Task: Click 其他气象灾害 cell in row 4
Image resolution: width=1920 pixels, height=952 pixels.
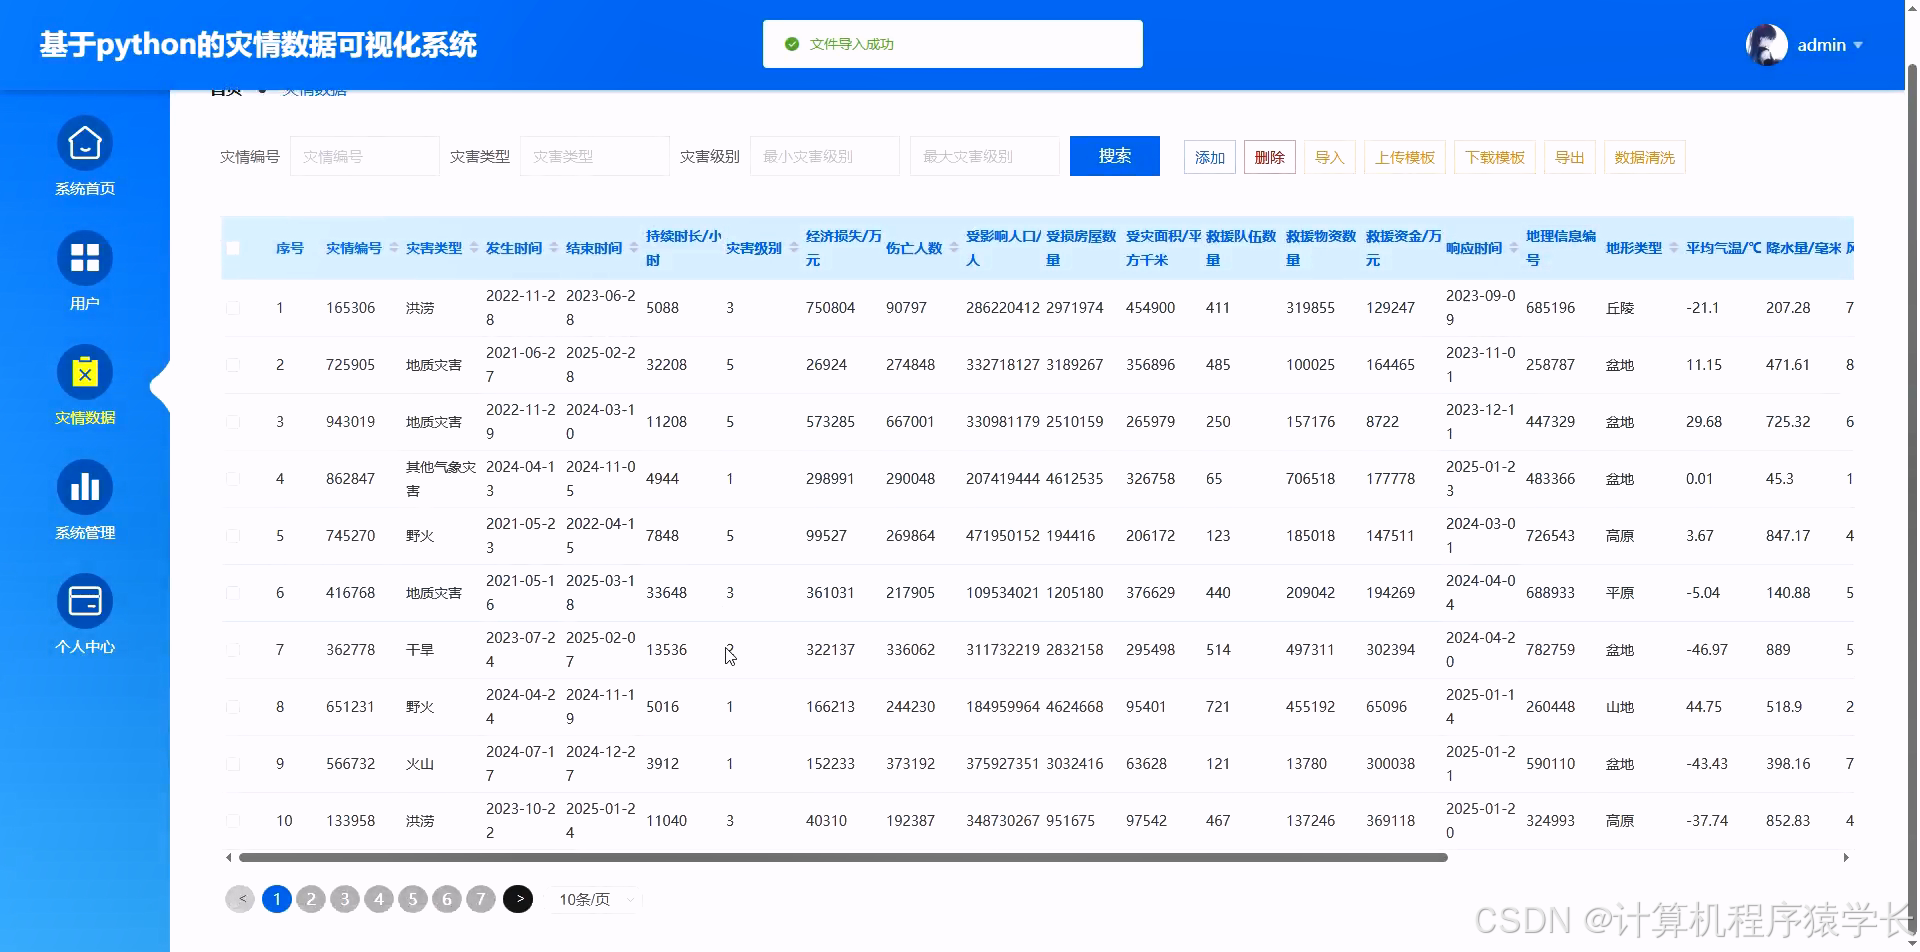Action: (441, 479)
